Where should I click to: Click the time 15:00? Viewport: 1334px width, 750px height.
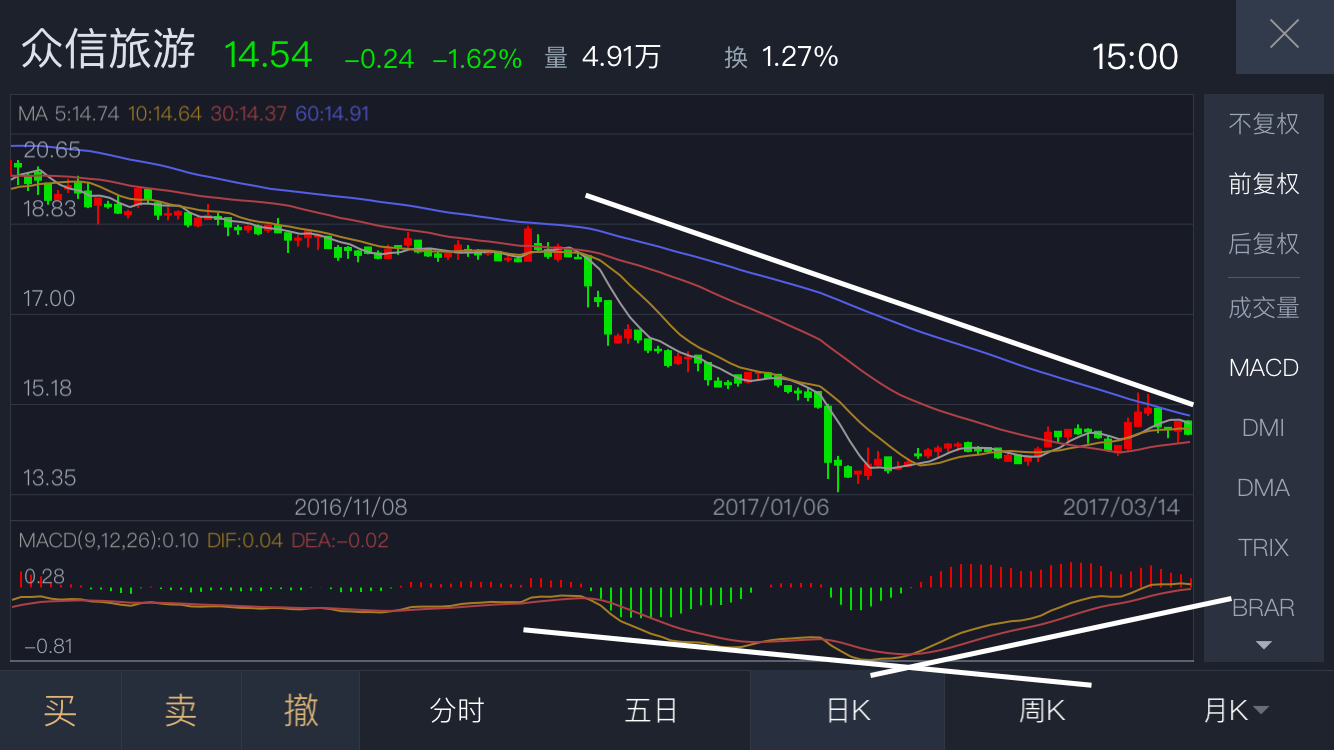click(x=1135, y=57)
